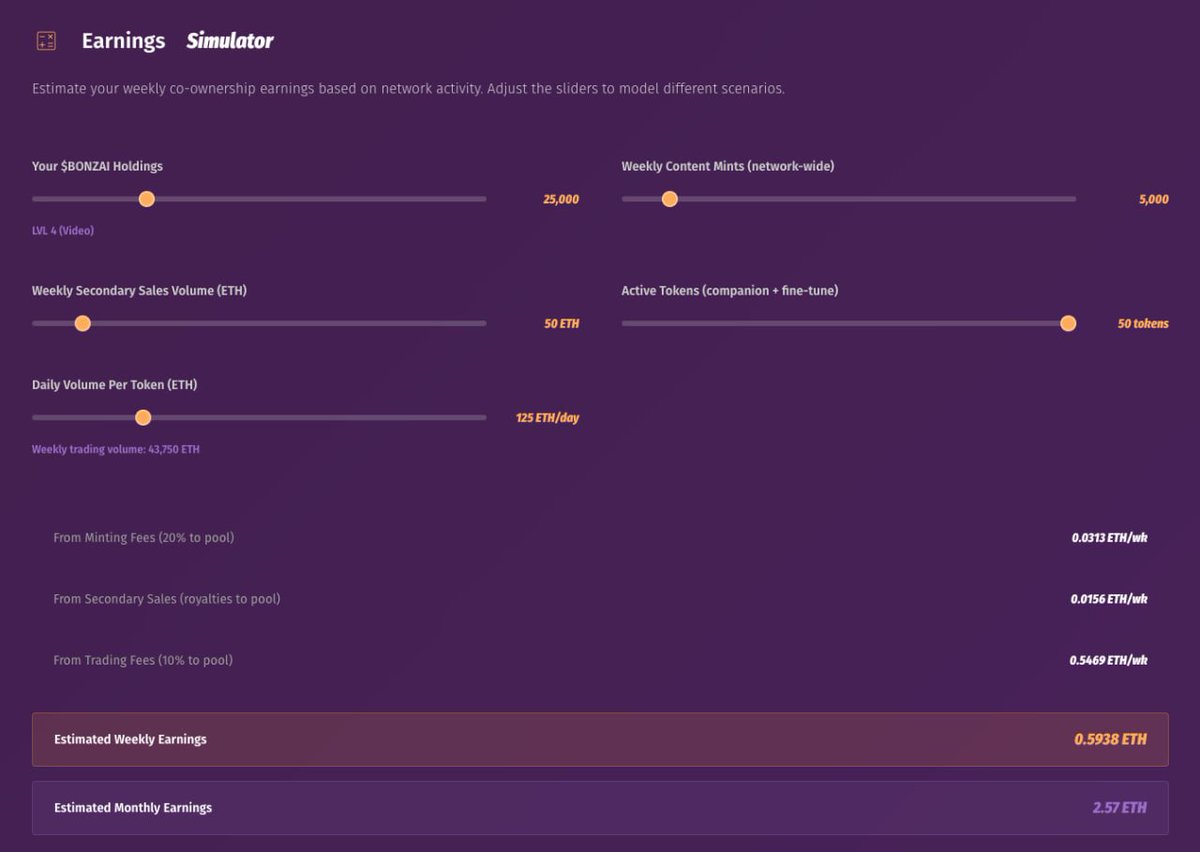Click the Weekly Content Mints (network-wide) label
1200x852 pixels.
click(x=728, y=166)
